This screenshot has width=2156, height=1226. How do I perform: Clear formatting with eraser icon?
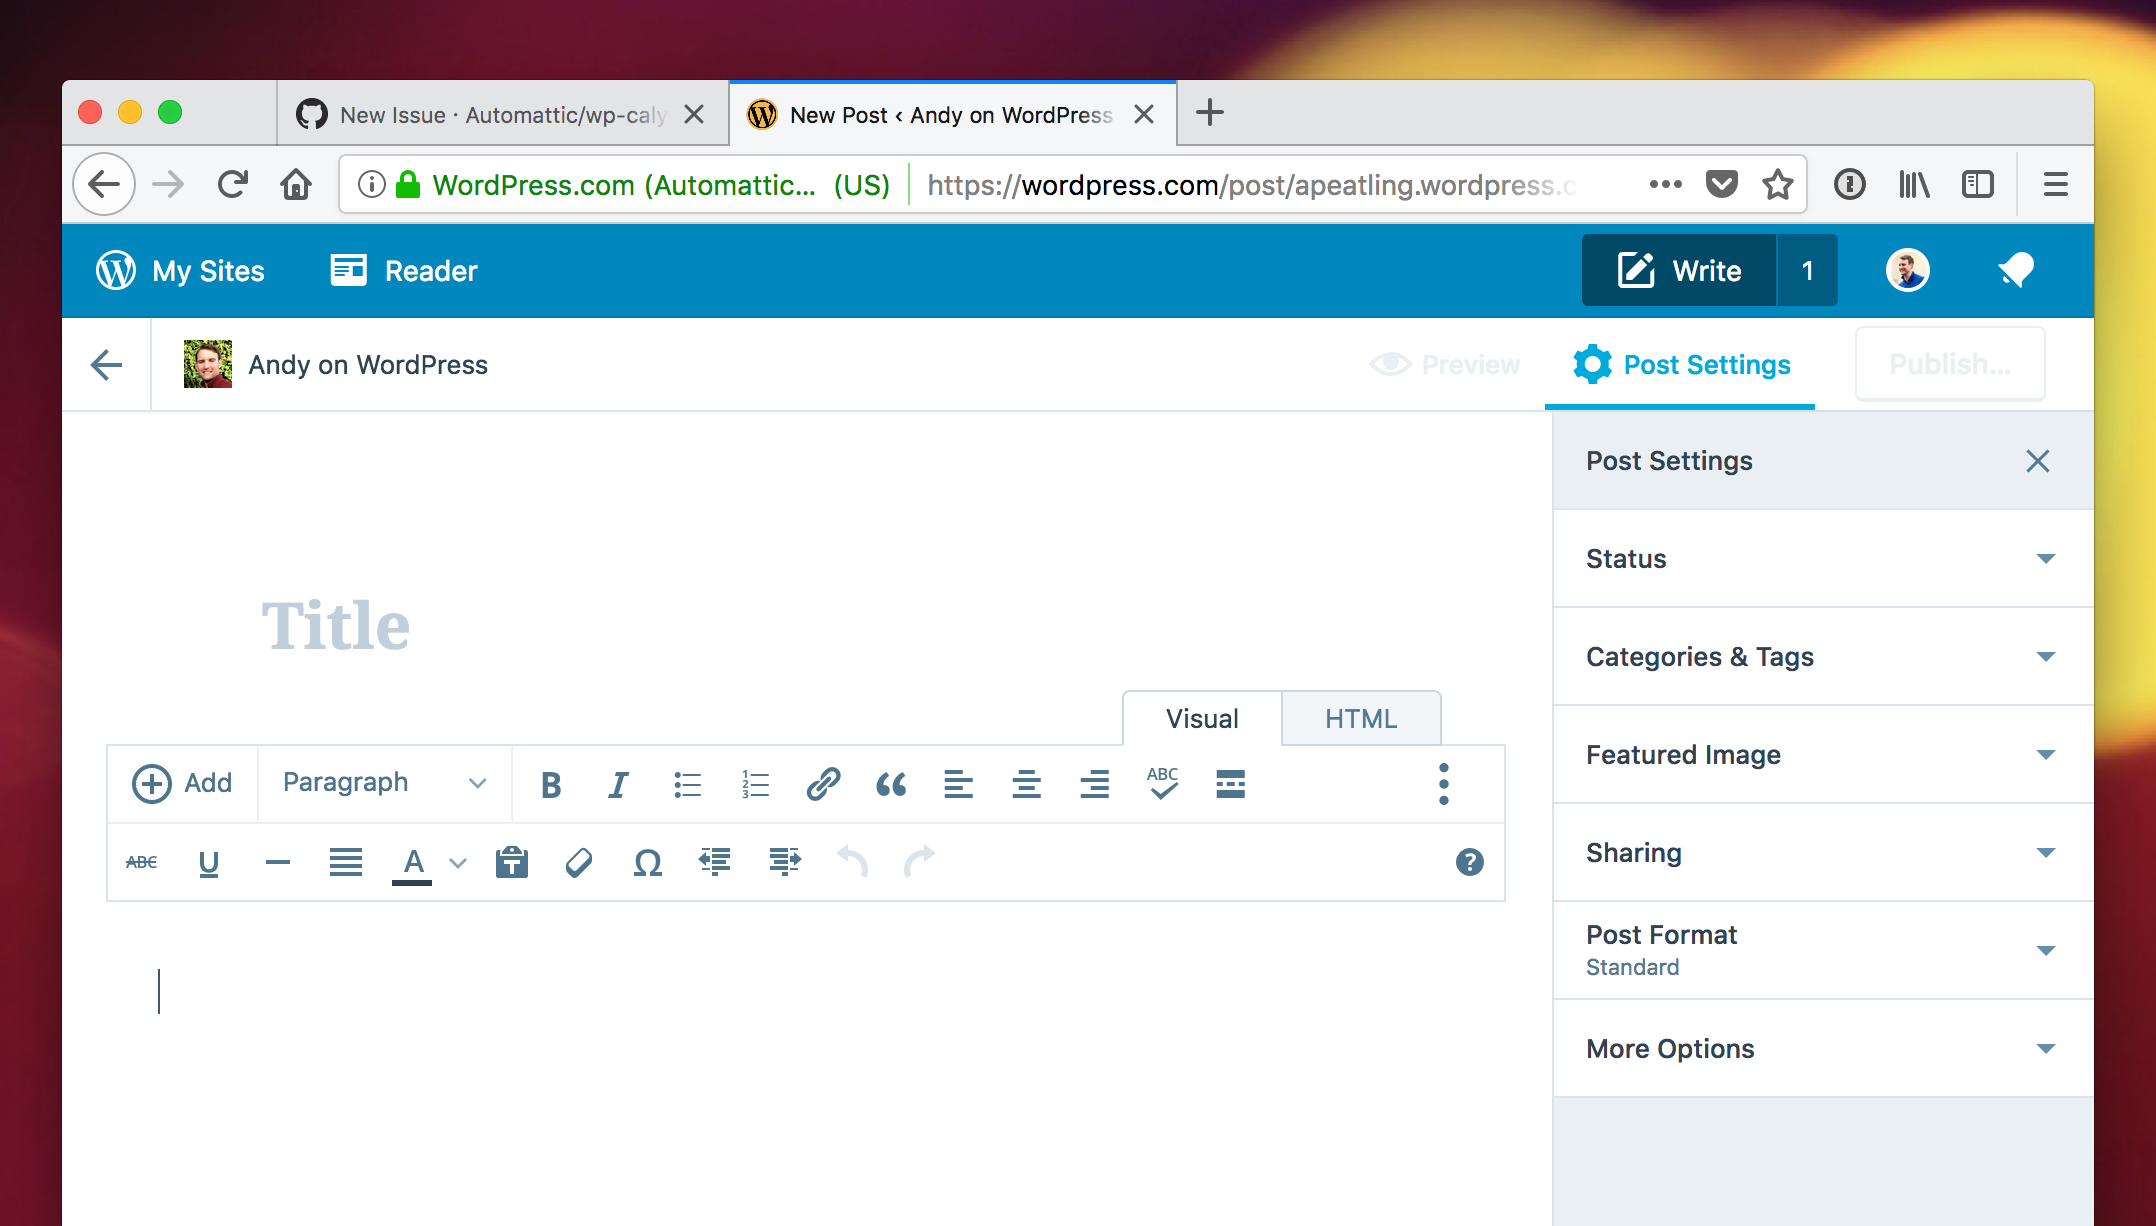point(579,862)
